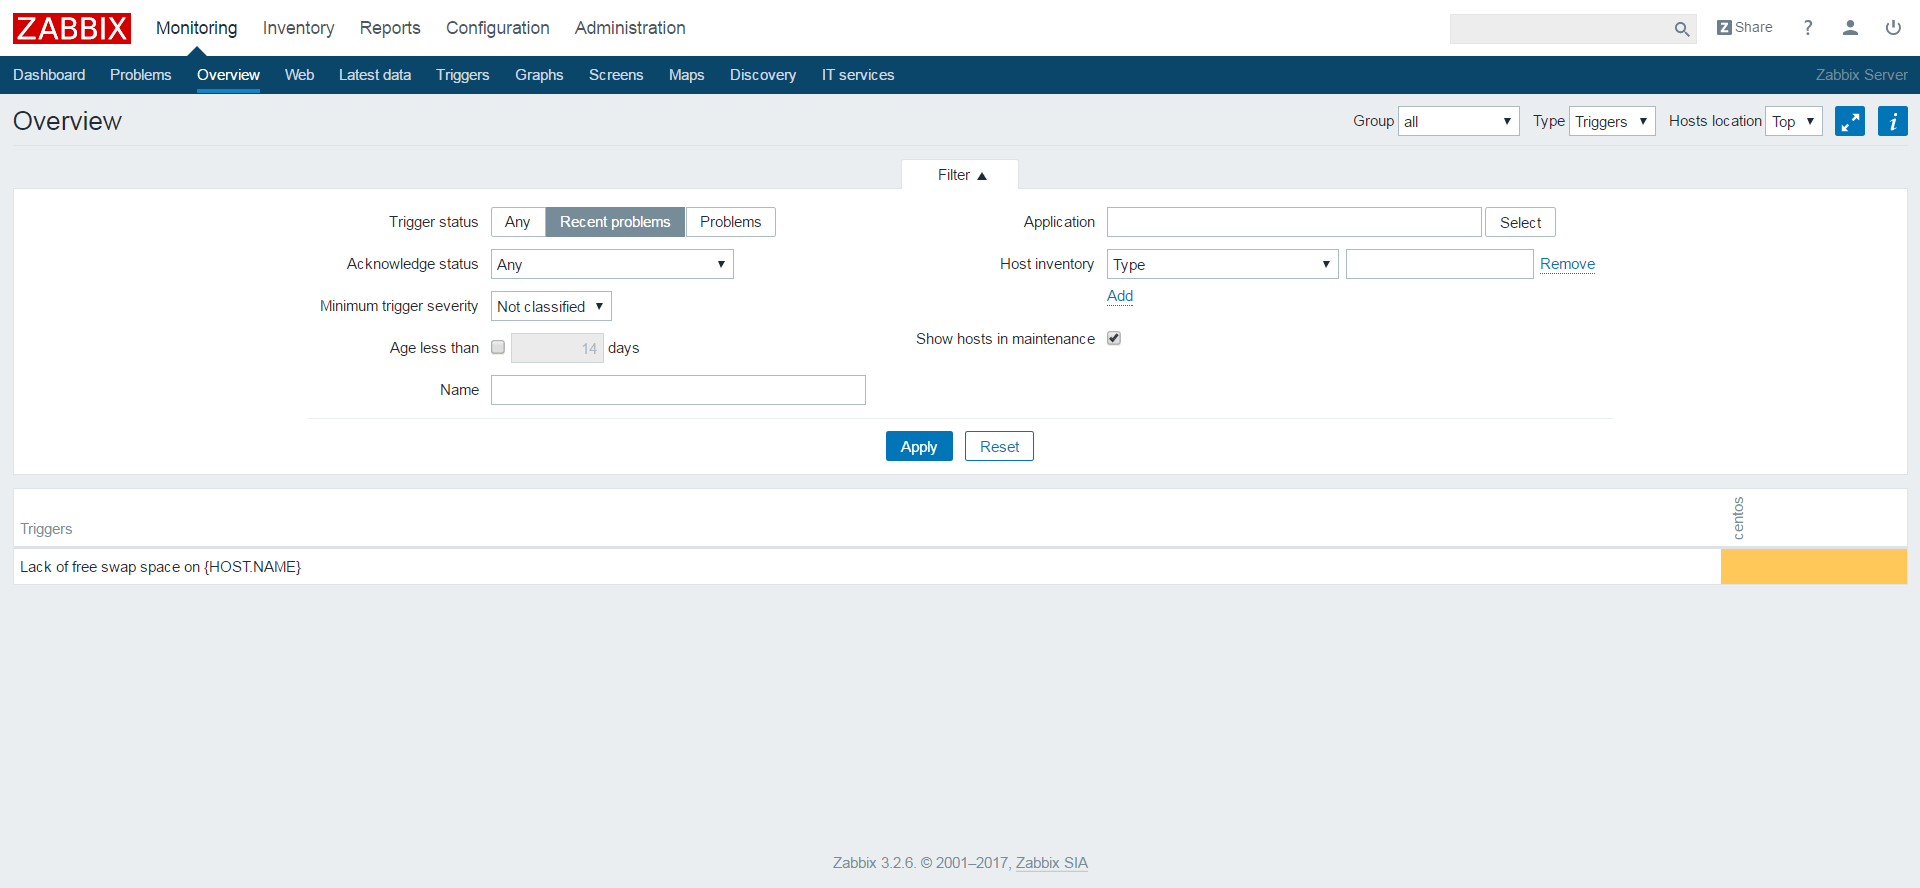Open the Type Triggers dropdown
The height and width of the screenshot is (888, 1920).
click(1612, 121)
